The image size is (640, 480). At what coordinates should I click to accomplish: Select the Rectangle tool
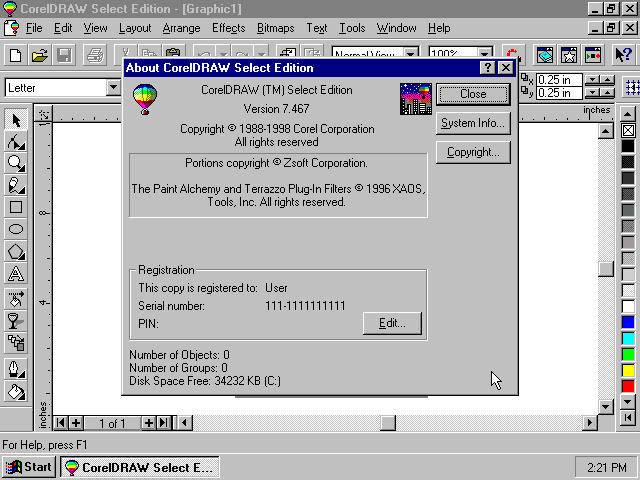pos(16,207)
